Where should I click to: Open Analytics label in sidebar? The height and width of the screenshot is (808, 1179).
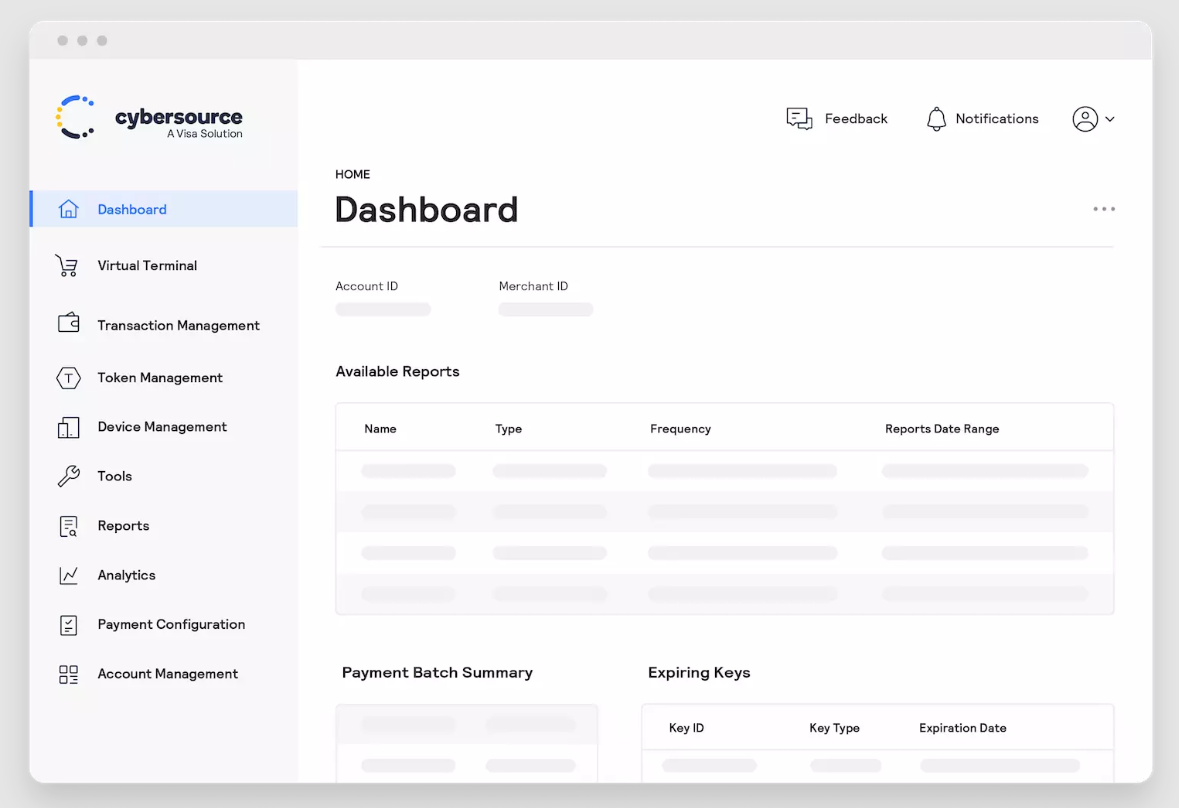tap(126, 575)
